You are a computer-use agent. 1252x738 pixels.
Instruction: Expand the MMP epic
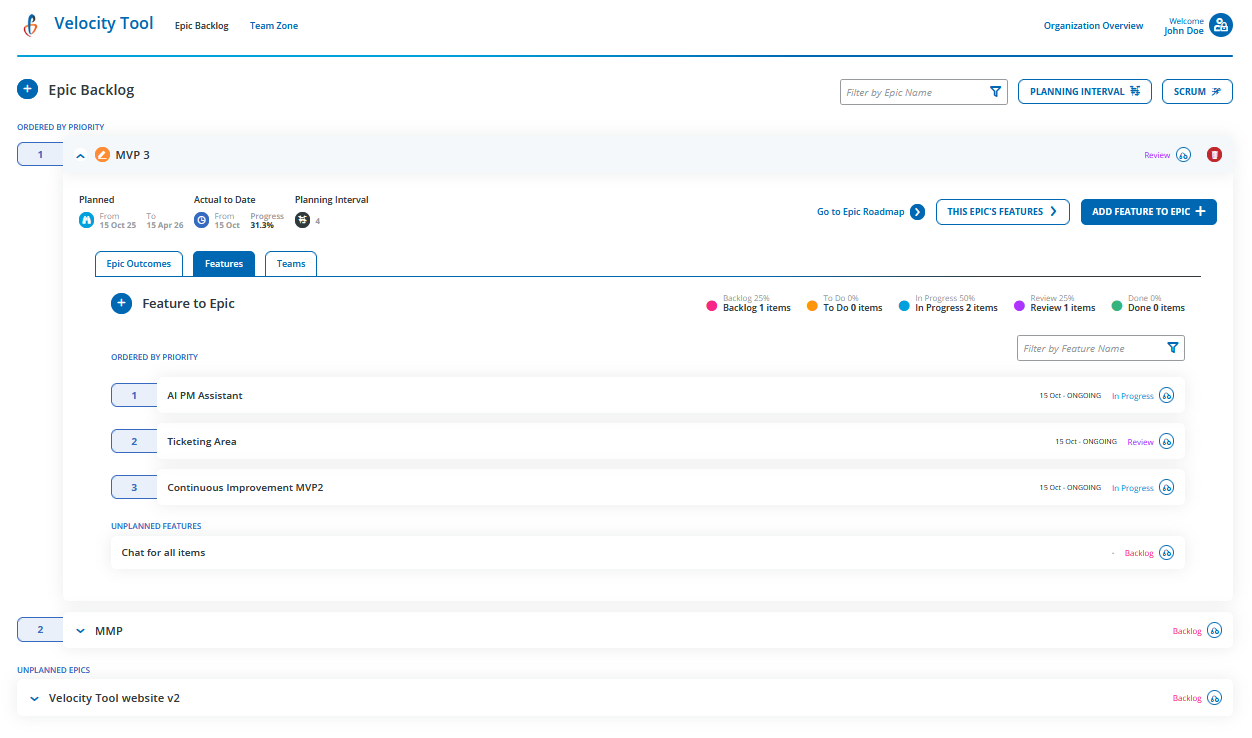point(81,630)
